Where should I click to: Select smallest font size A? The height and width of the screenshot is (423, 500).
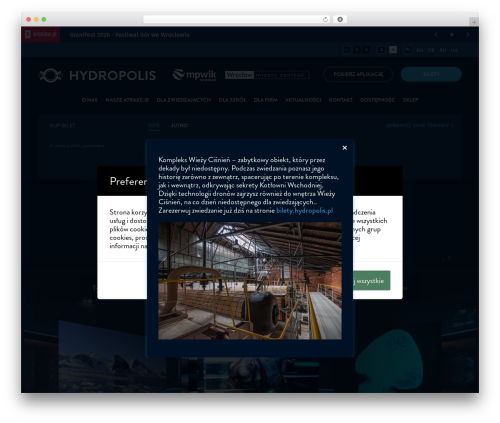point(347,50)
